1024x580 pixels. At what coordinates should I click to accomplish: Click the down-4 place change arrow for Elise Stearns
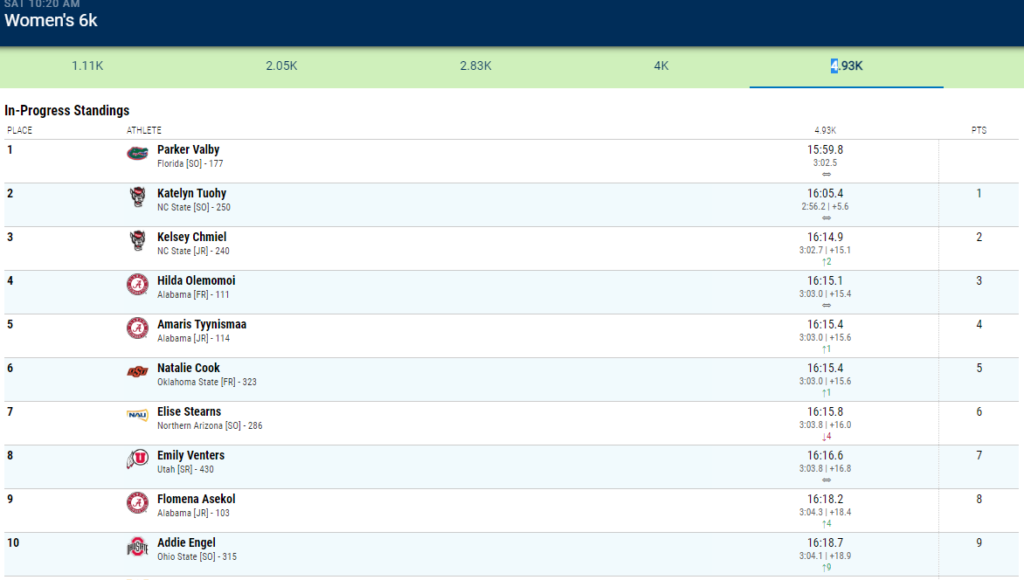(x=826, y=436)
